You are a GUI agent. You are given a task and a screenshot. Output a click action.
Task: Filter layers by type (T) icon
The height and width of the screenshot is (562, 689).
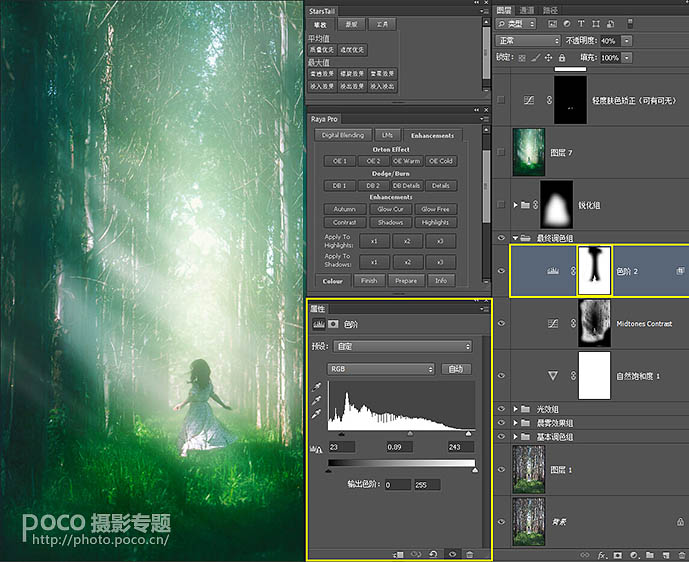pyautogui.click(x=581, y=24)
